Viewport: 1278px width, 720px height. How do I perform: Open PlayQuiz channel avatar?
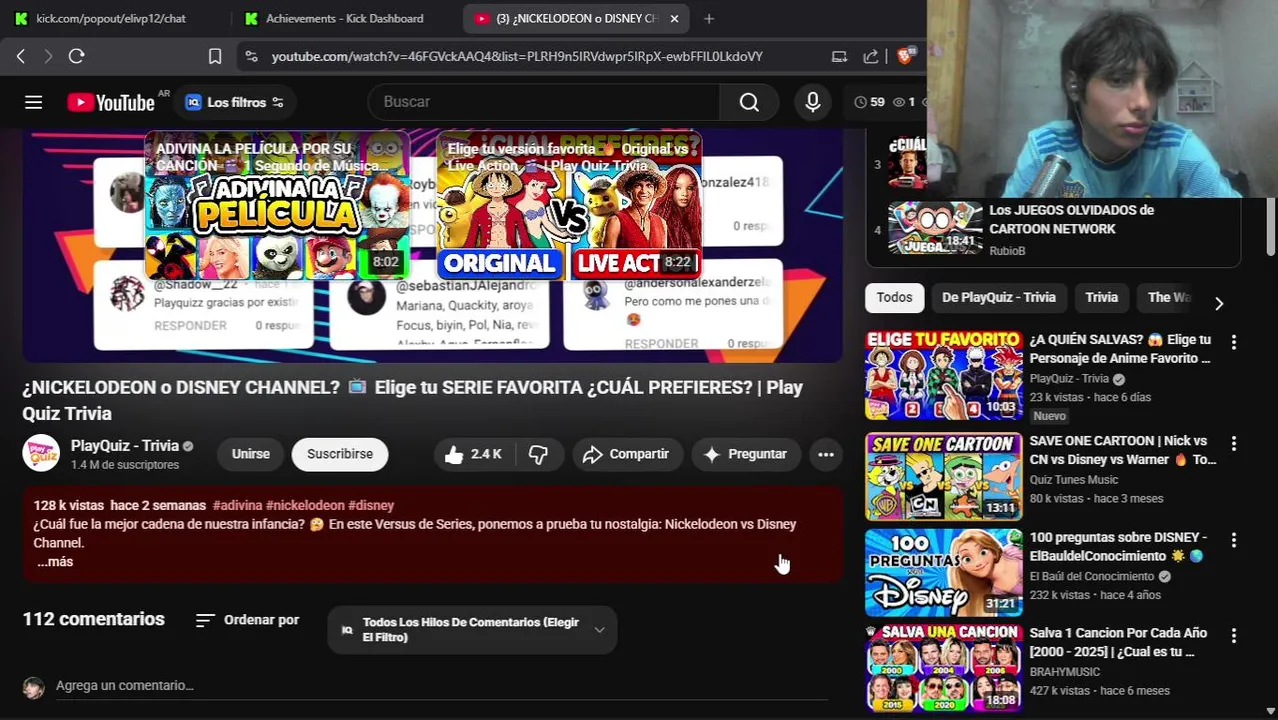coord(41,454)
